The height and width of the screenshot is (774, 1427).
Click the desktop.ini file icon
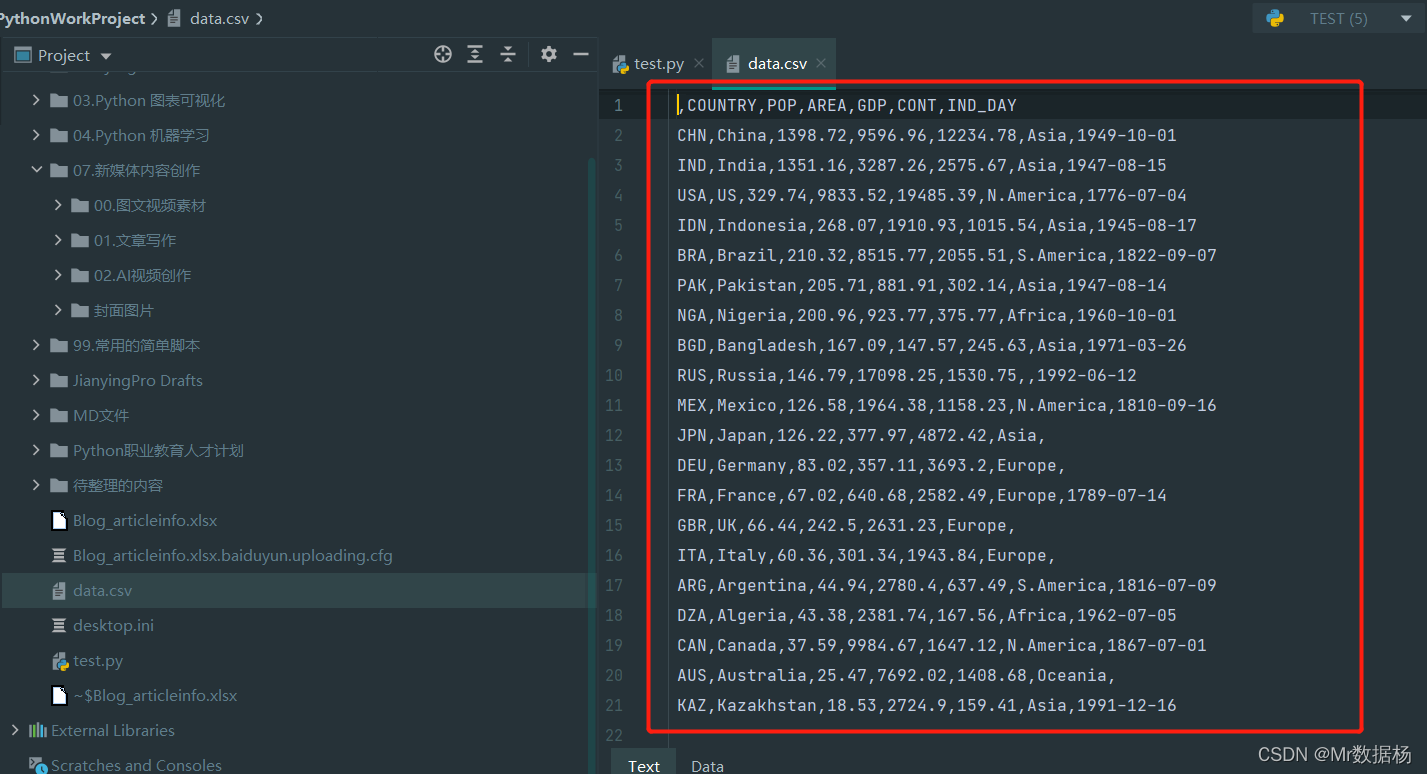tap(60, 625)
